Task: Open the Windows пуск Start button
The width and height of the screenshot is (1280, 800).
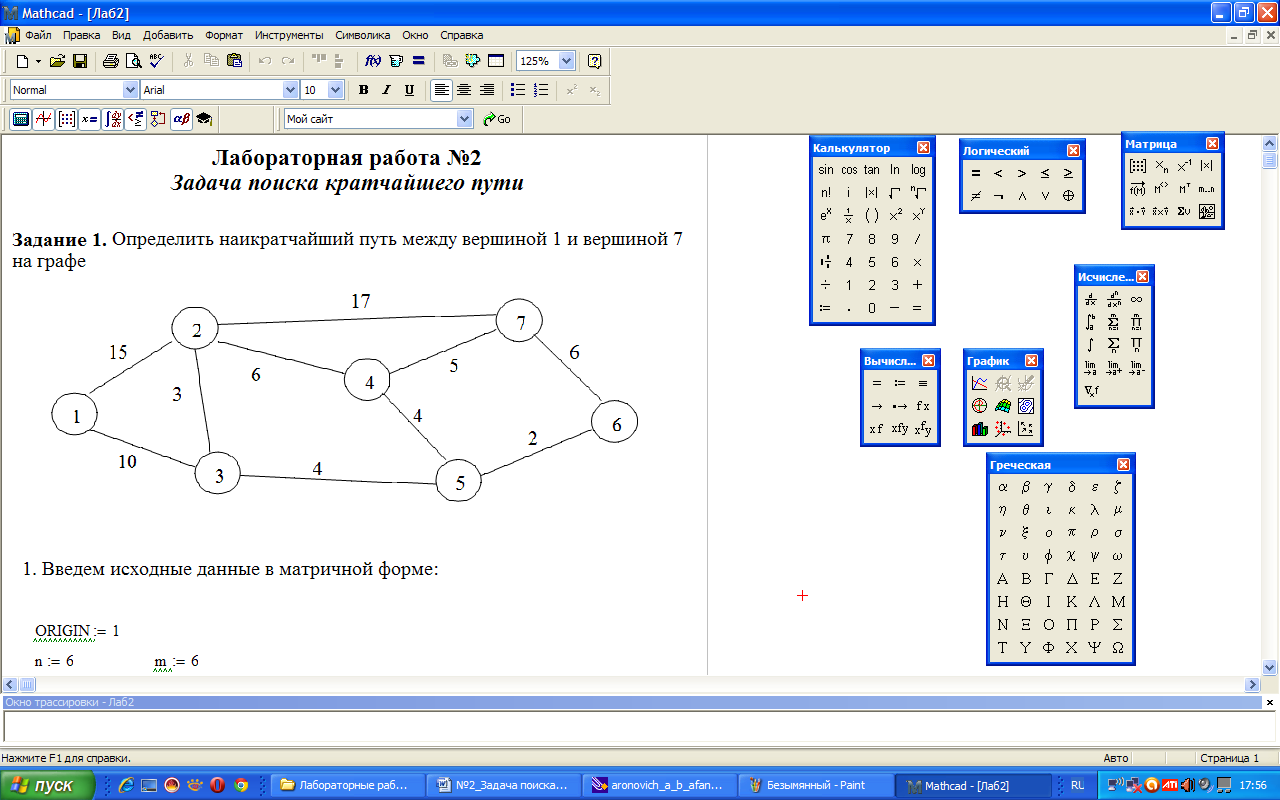Action: pos(48,785)
